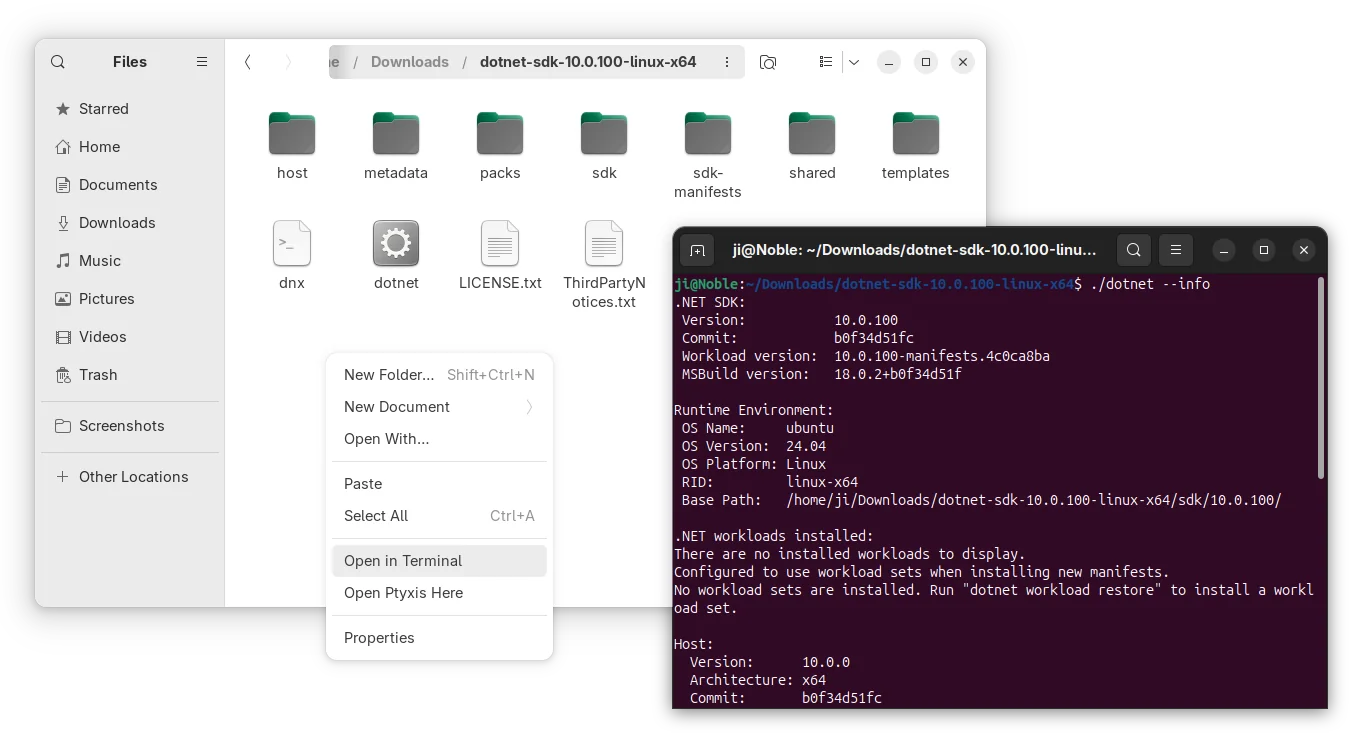Viewport: 1355px width, 747px height.
Task: Click the terminal vertical scrollbar
Action: [x=1320, y=380]
